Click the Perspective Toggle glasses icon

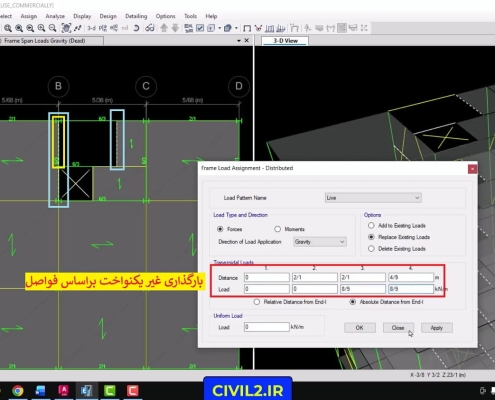coord(150,28)
